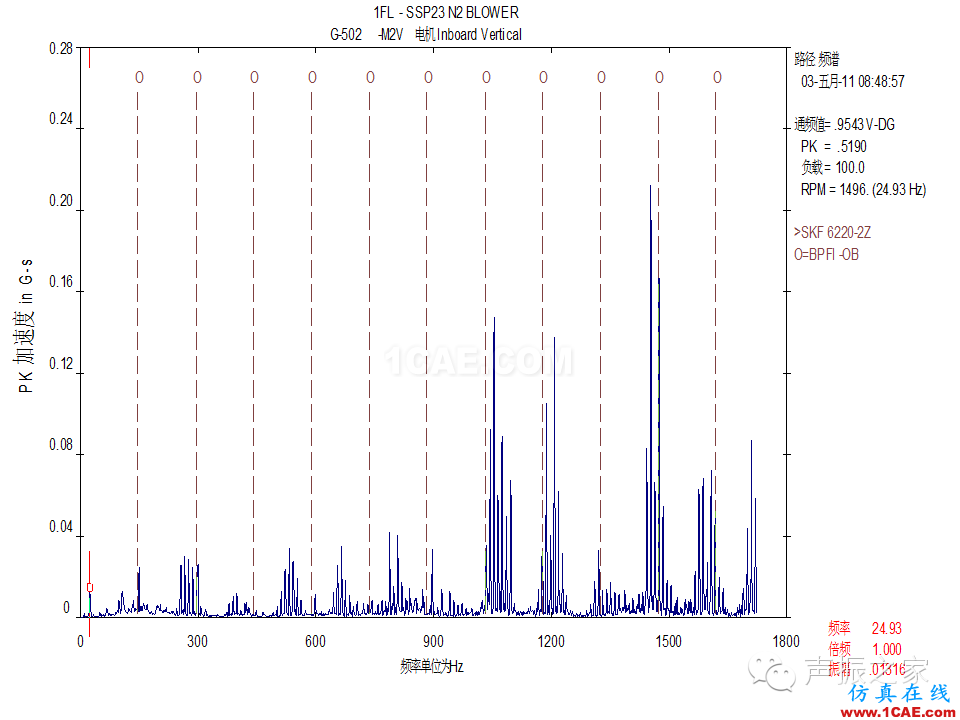Select the eighth BPFI marker O near 1200 Hz
This screenshot has width=960, height=720.
(x=544, y=78)
